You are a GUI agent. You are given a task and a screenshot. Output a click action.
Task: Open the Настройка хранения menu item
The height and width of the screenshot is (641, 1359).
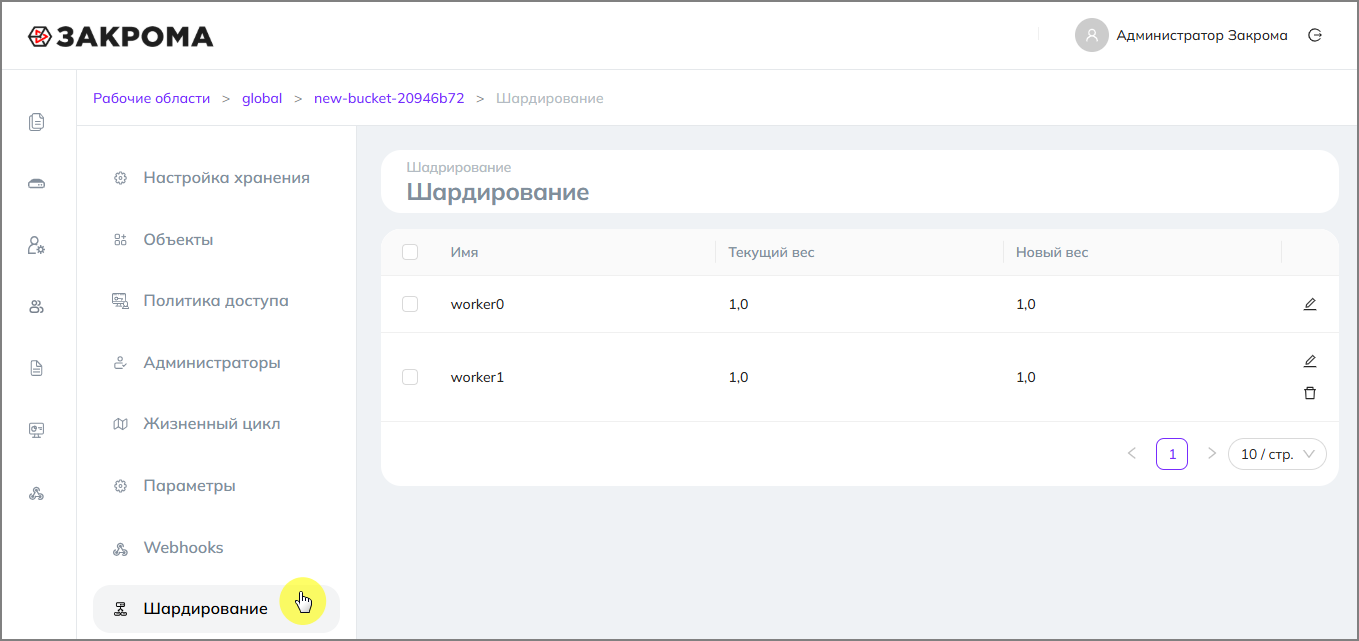click(226, 178)
